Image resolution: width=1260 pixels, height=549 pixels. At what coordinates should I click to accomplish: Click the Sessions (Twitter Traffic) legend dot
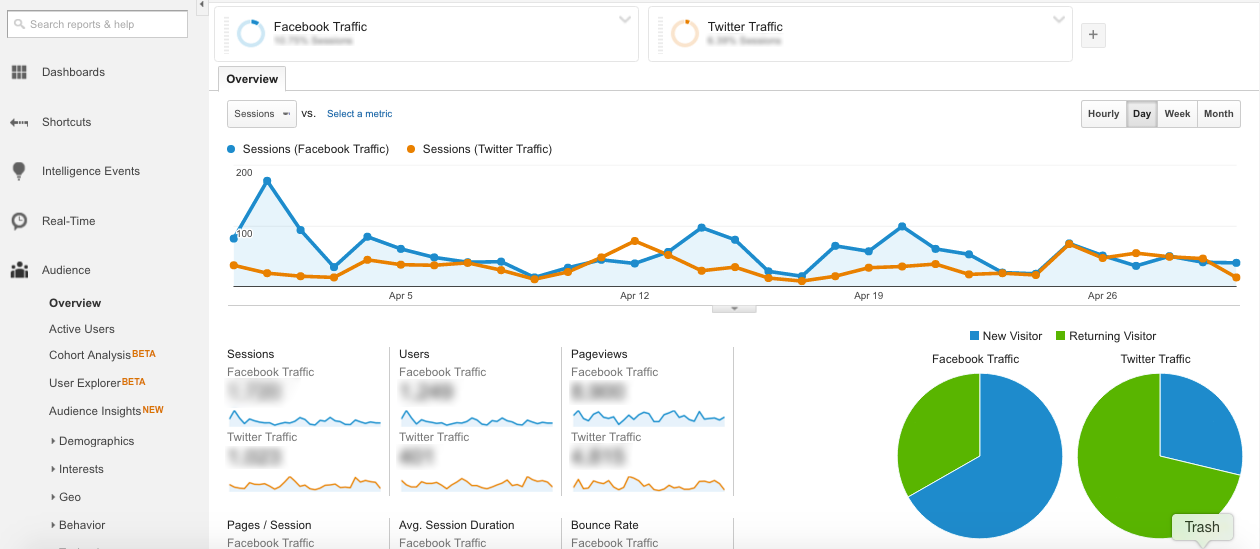click(412, 149)
